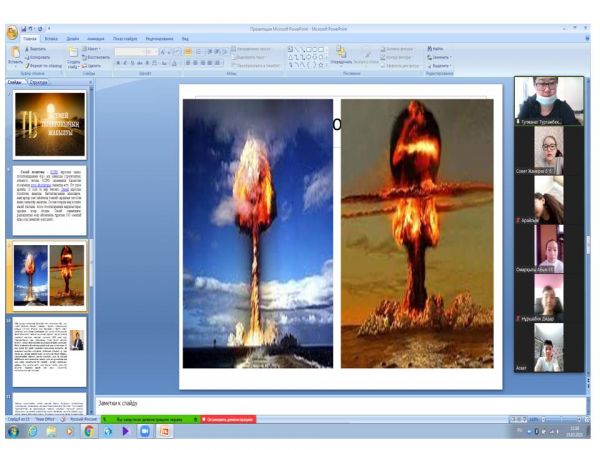Toggle bold text formatting

click(x=118, y=63)
